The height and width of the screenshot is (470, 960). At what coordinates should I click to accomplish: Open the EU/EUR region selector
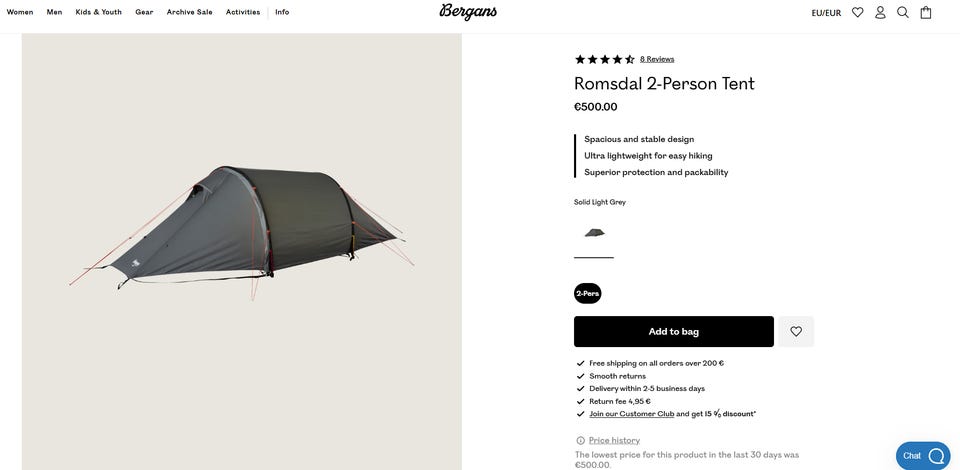pyautogui.click(x=826, y=13)
